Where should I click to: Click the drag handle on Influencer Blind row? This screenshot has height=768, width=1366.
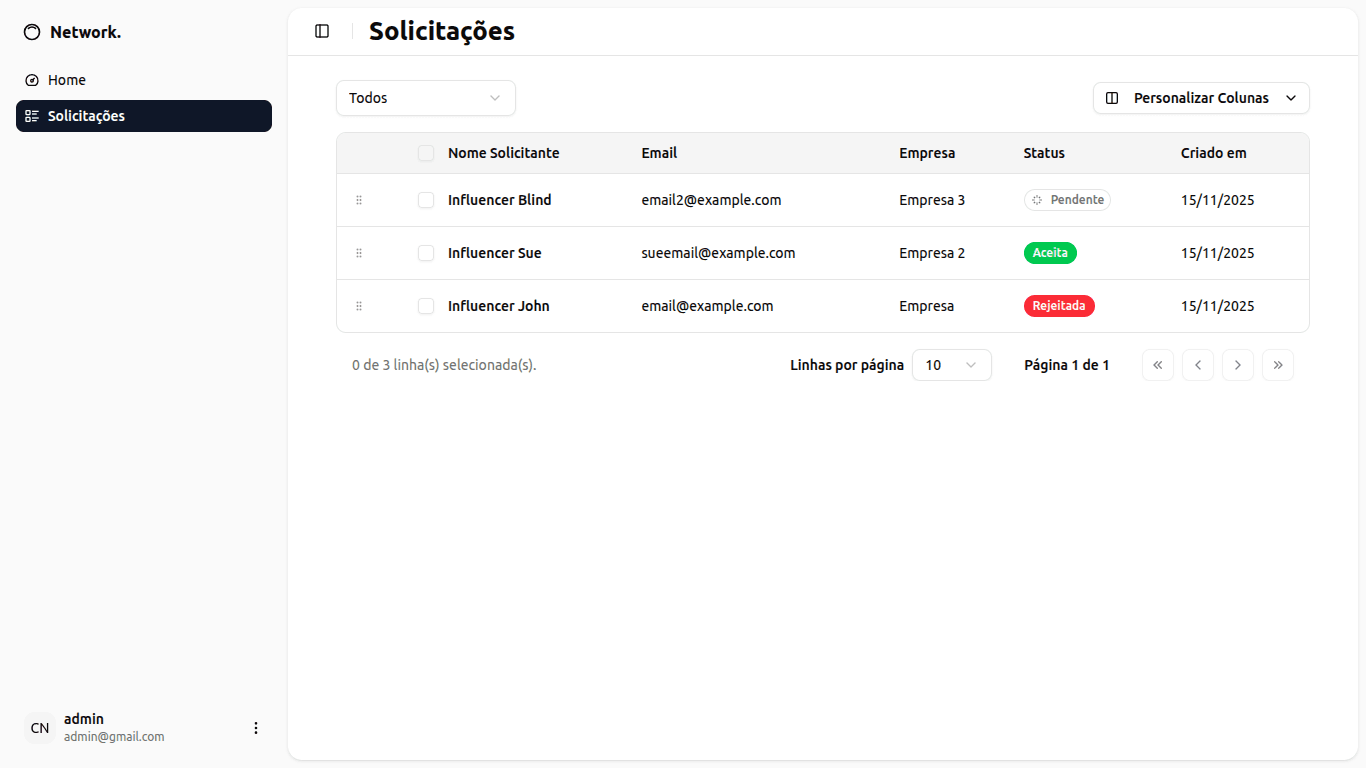[x=359, y=199]
